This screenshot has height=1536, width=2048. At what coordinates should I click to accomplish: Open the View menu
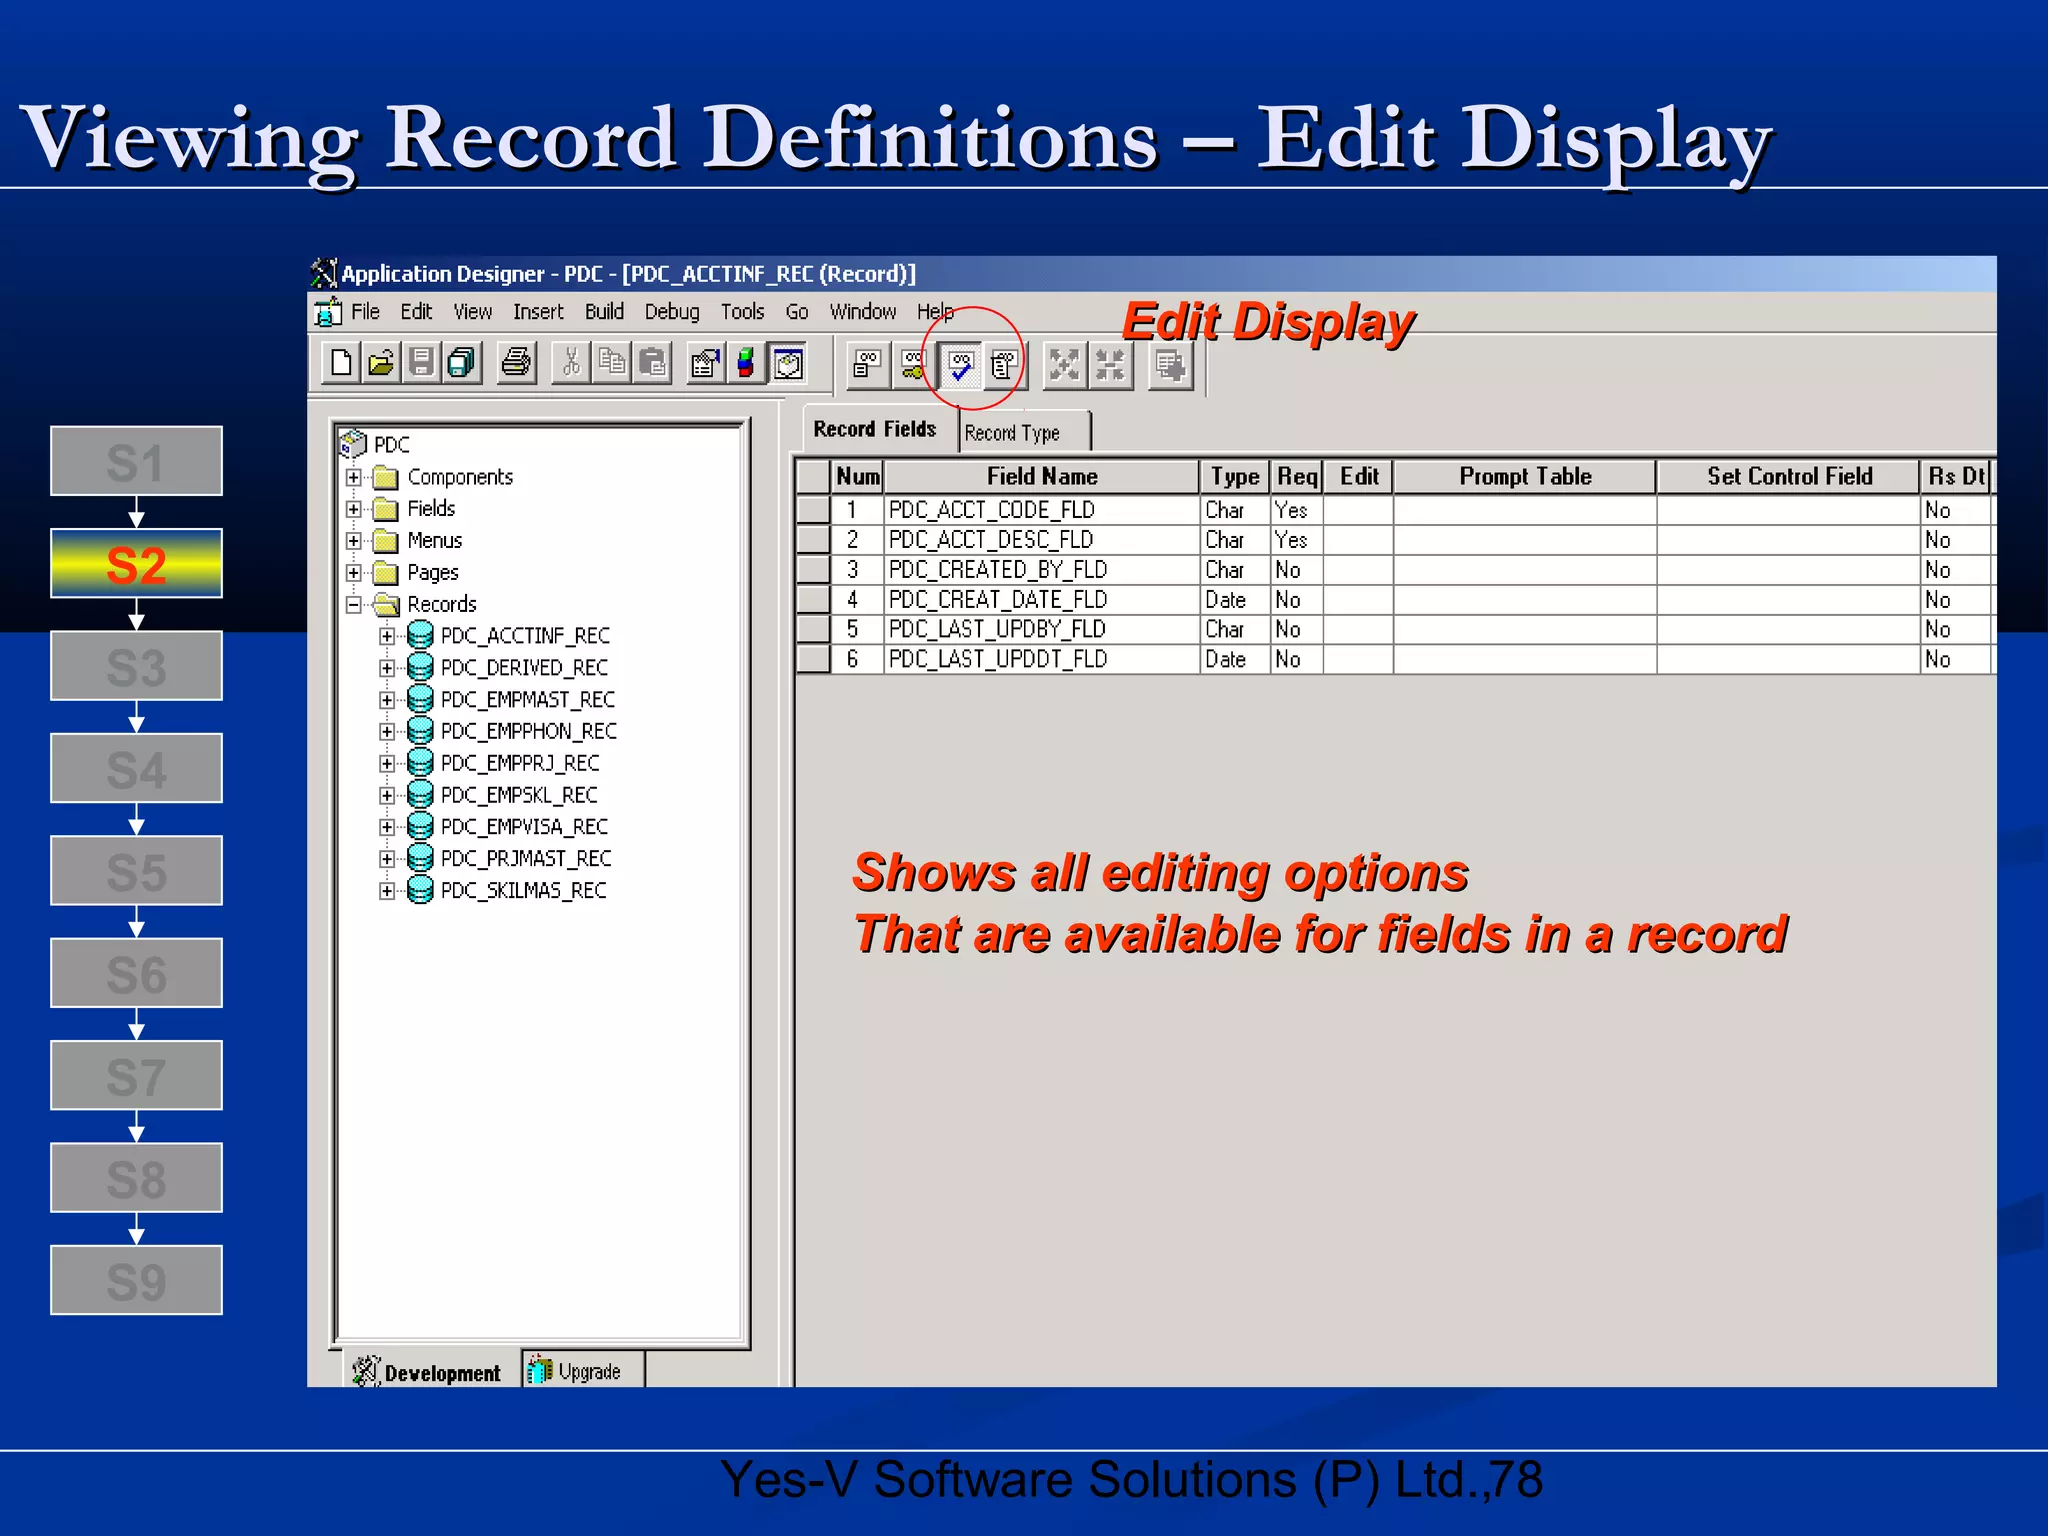(x=472, y=312)
